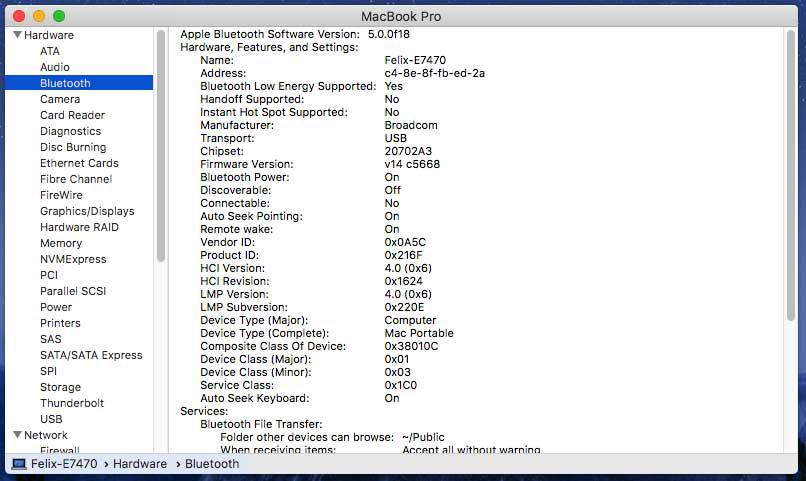Select the Bluetooth address value text
Viewport: 806px width, 481px height.
pyautogui.click(x=434, y=73)
